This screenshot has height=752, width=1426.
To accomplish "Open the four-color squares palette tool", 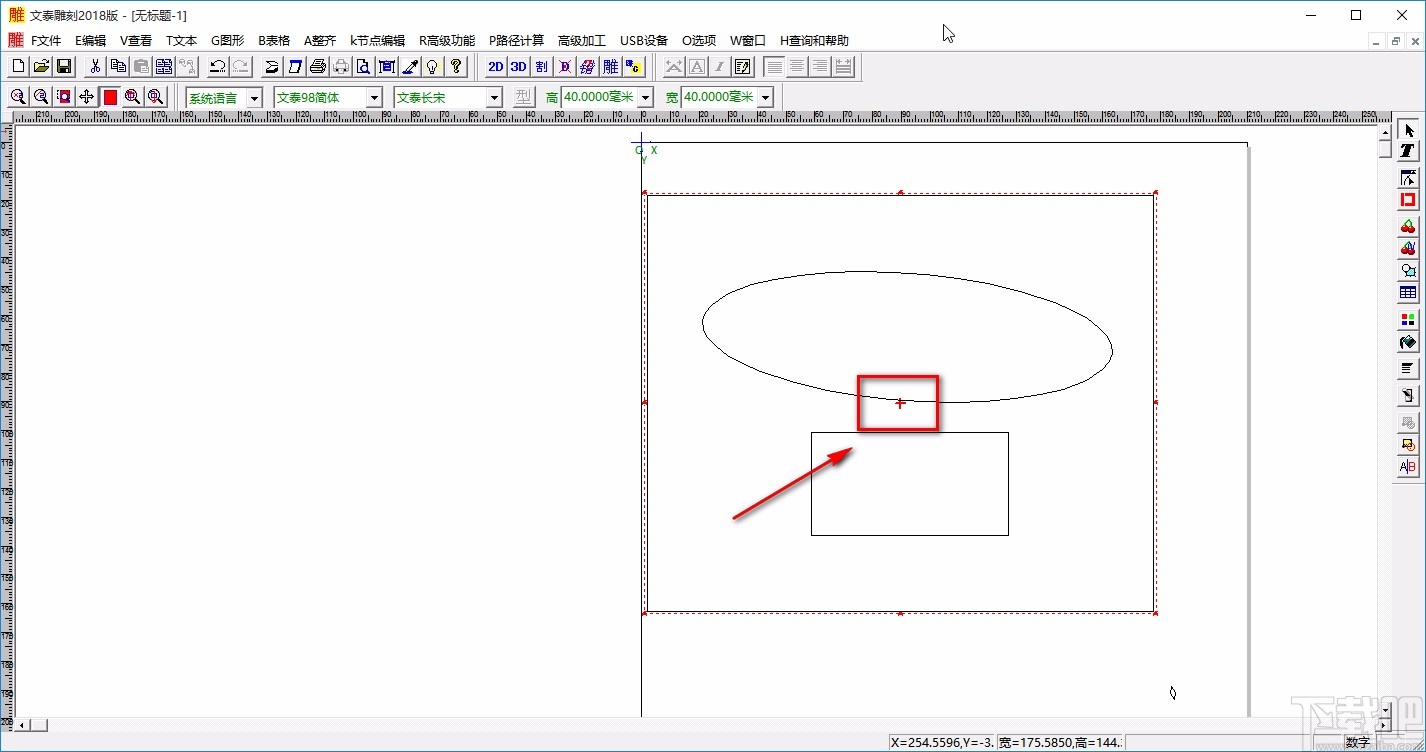I will click(1408, 320).
